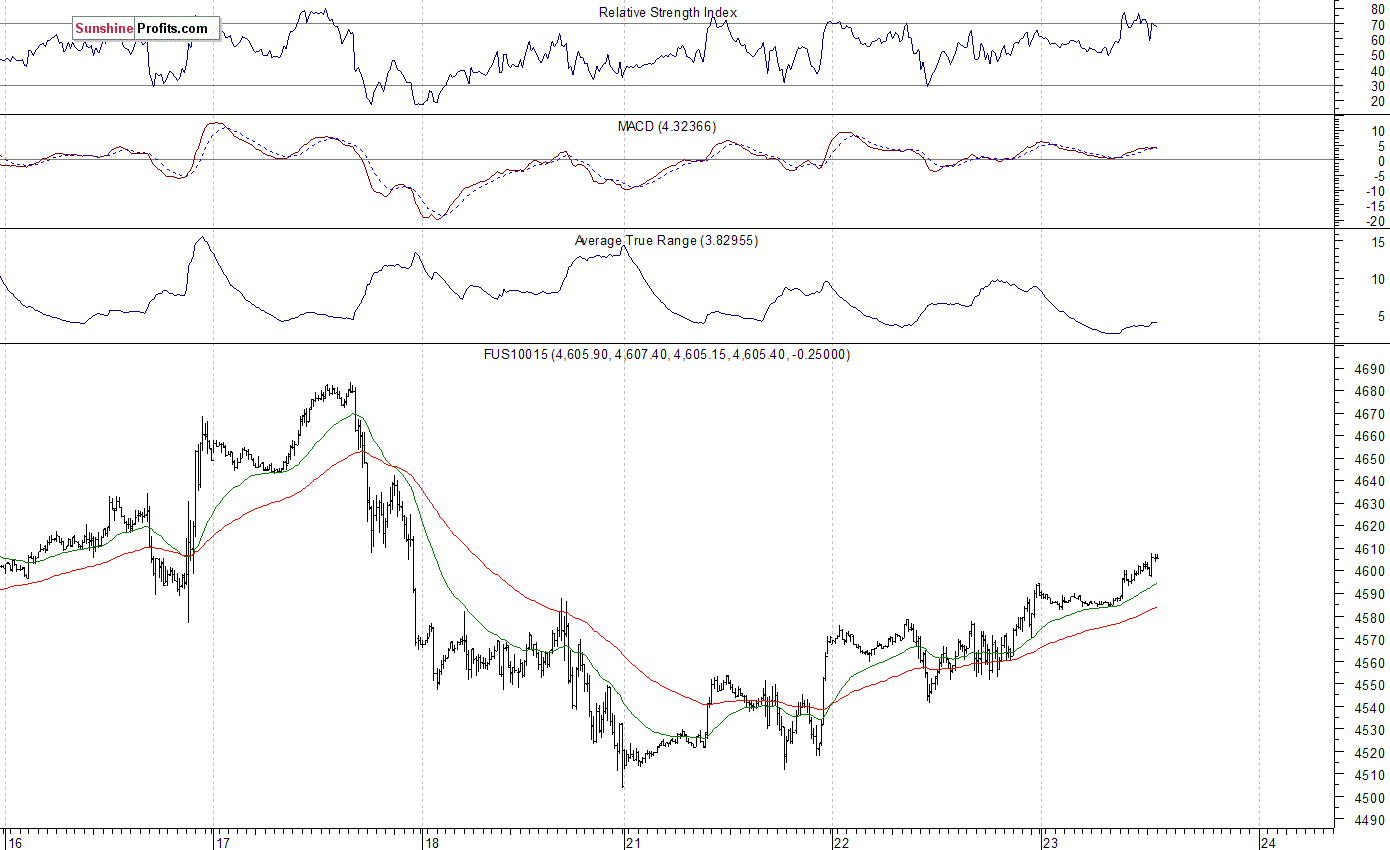Click the 4530 price axis label

point(1370,731)
